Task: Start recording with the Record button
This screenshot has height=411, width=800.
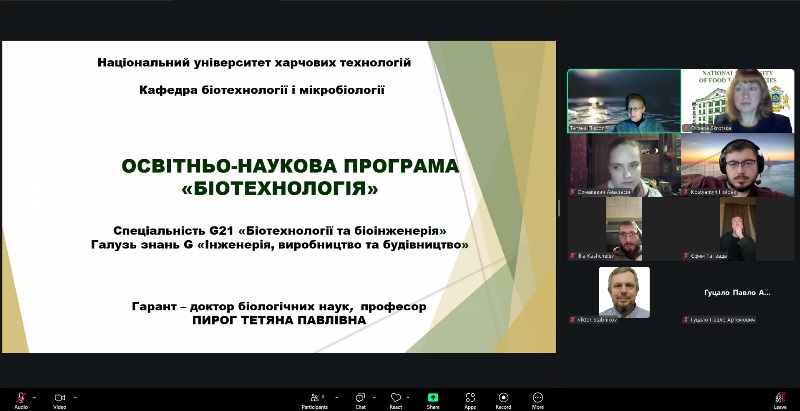Action: pos(503,397)
